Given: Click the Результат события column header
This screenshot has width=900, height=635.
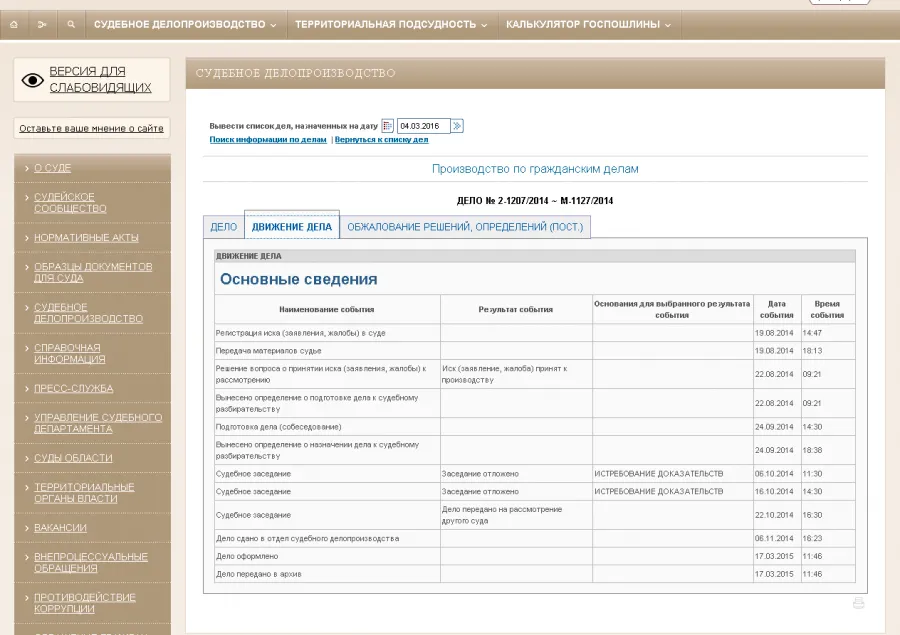Looking at the screenshot, I should tap(515, 309).
